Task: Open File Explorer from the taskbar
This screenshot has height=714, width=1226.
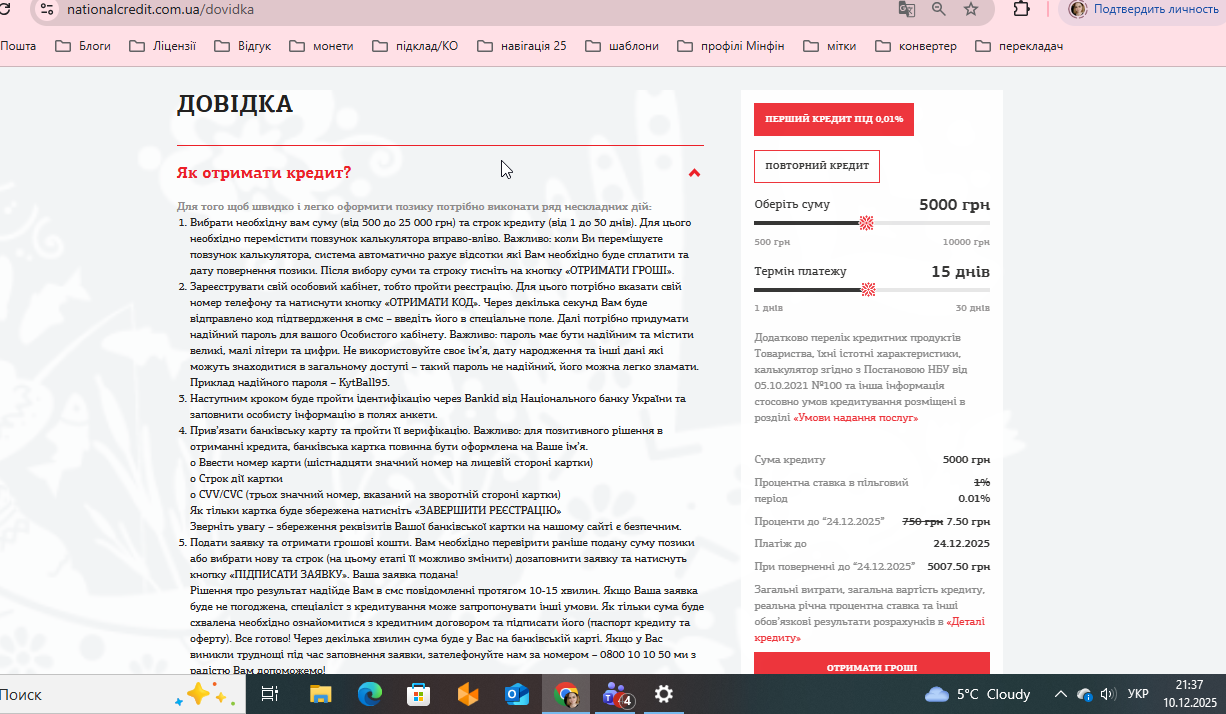Action: [320, 693]
